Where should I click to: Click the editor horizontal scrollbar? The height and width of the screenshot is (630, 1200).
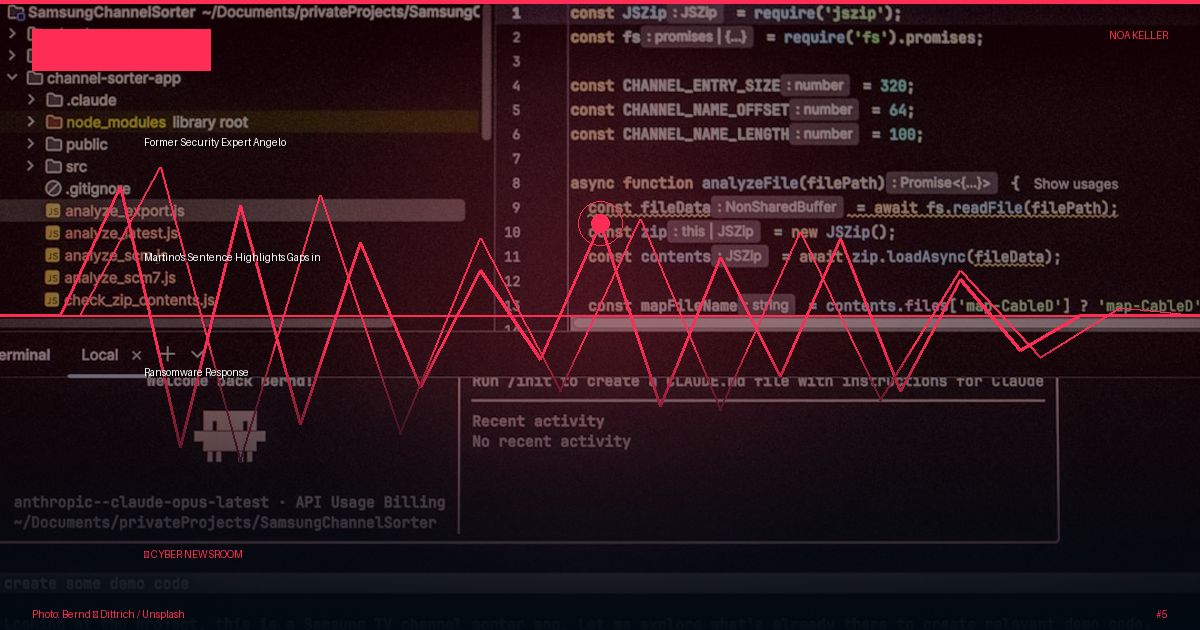tap(880, 323)
